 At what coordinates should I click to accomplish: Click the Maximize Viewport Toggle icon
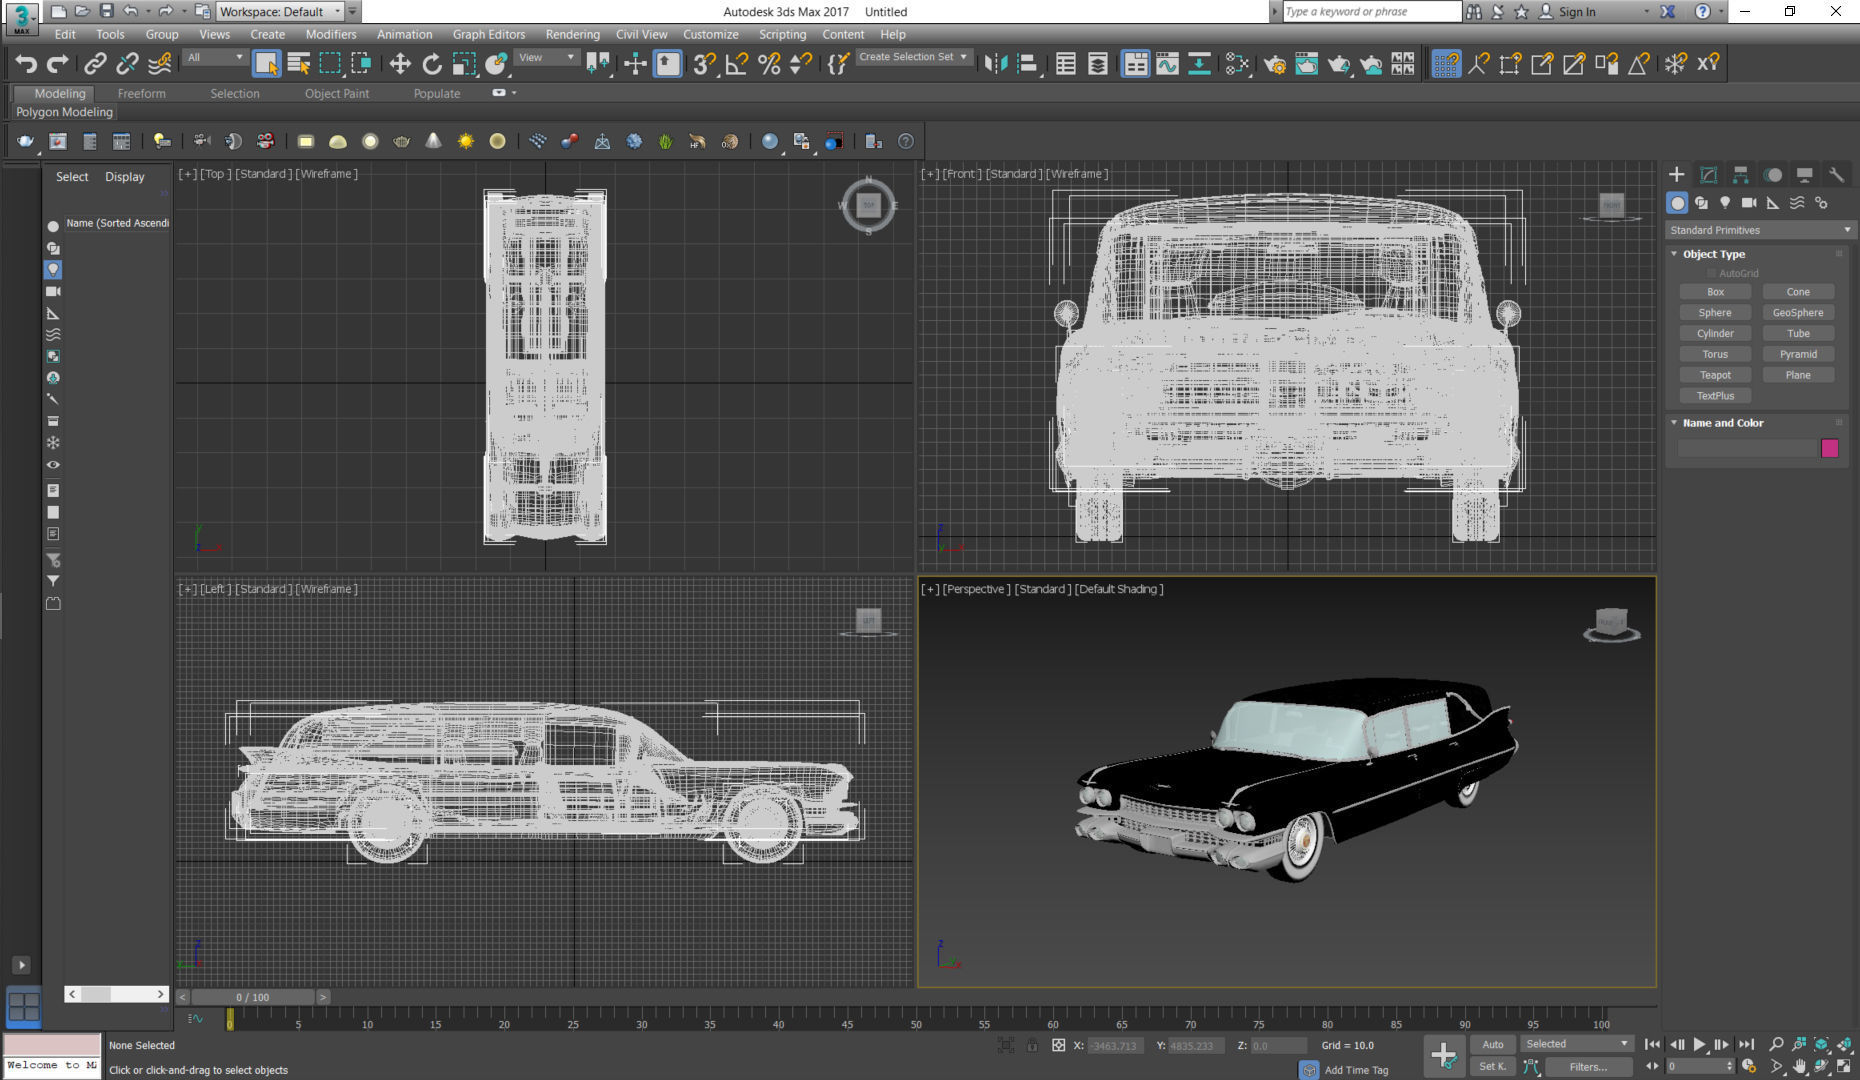coord(1844,1067)
